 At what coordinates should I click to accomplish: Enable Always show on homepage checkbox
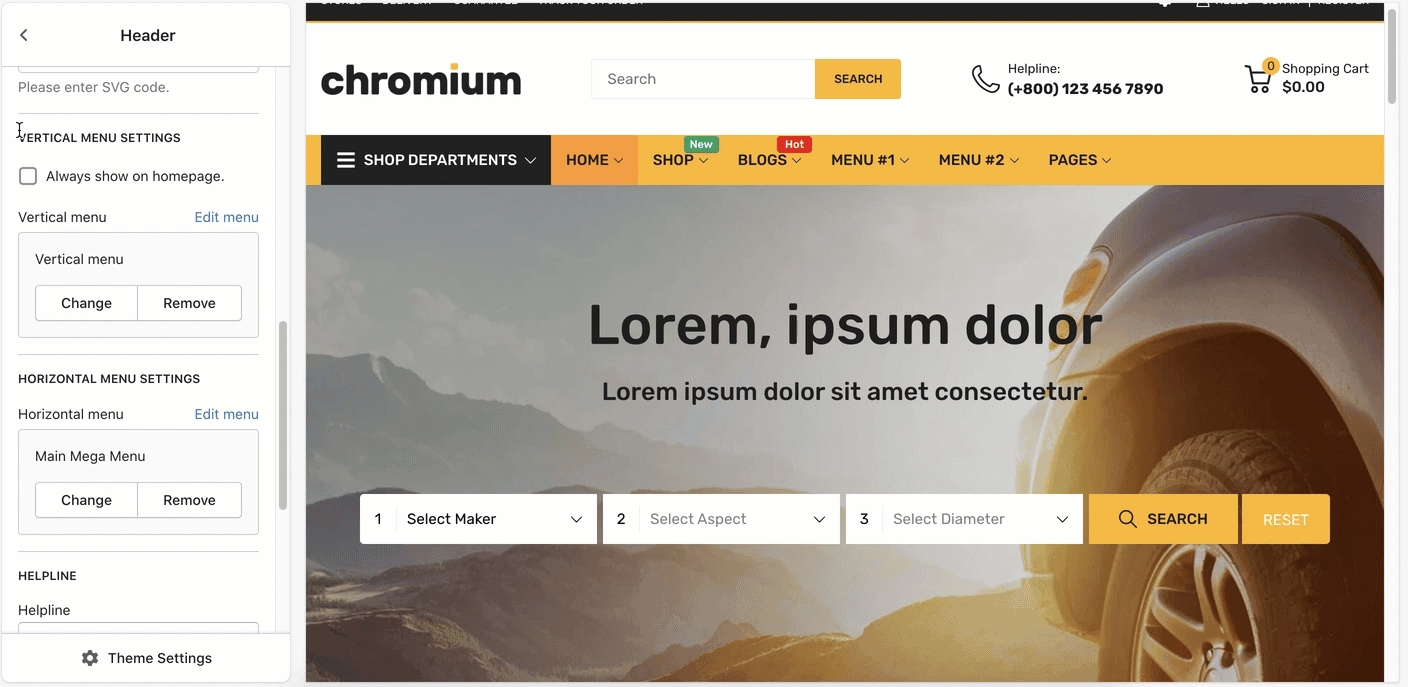pyautogui.click(x=28, y=176)
